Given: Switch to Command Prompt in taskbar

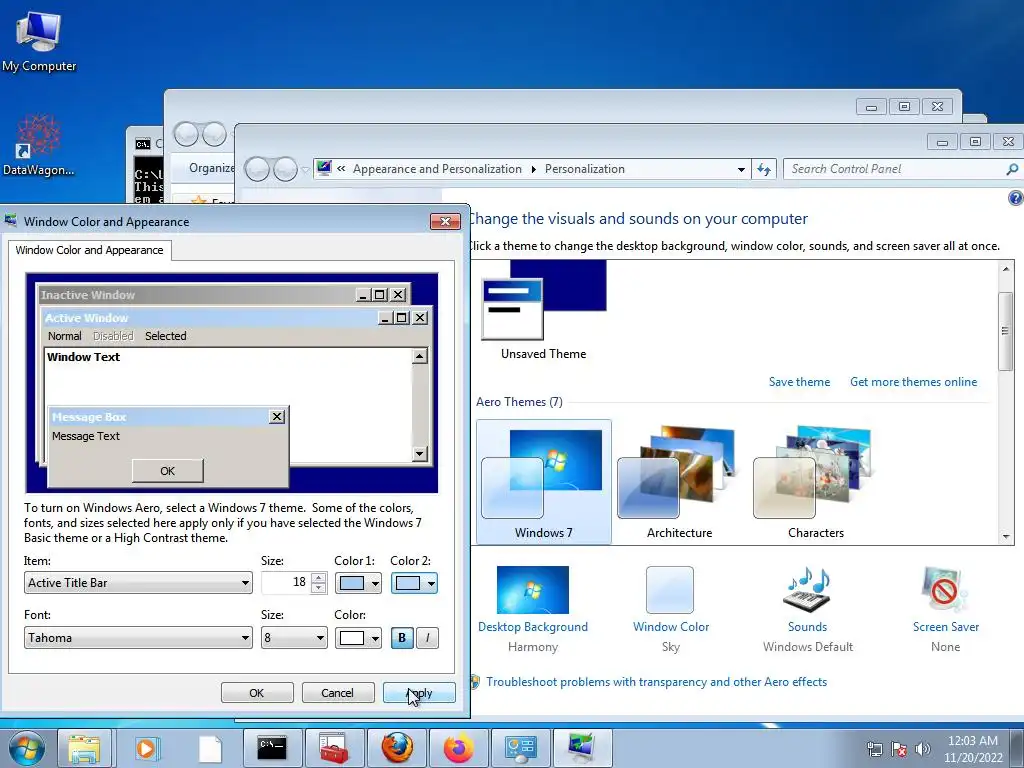Looking at the screenshot, I should pyautogui.click(x=272, y=748).
